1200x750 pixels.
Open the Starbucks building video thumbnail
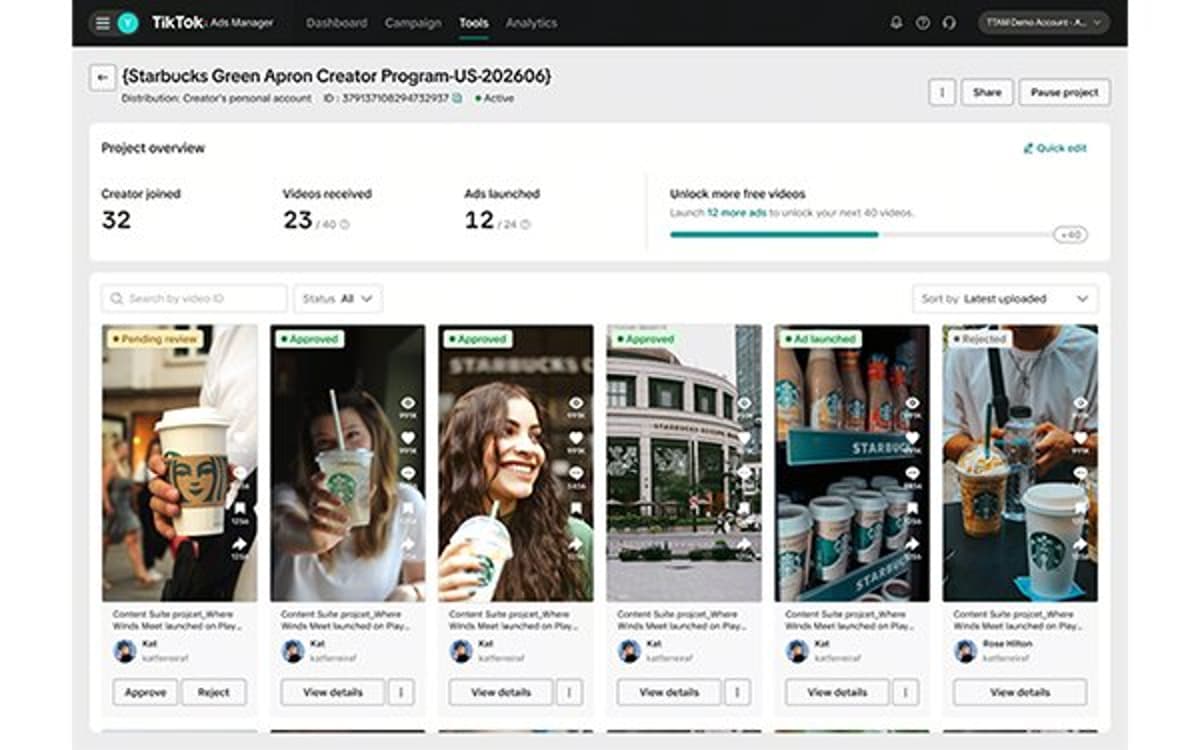pos(684,463)
